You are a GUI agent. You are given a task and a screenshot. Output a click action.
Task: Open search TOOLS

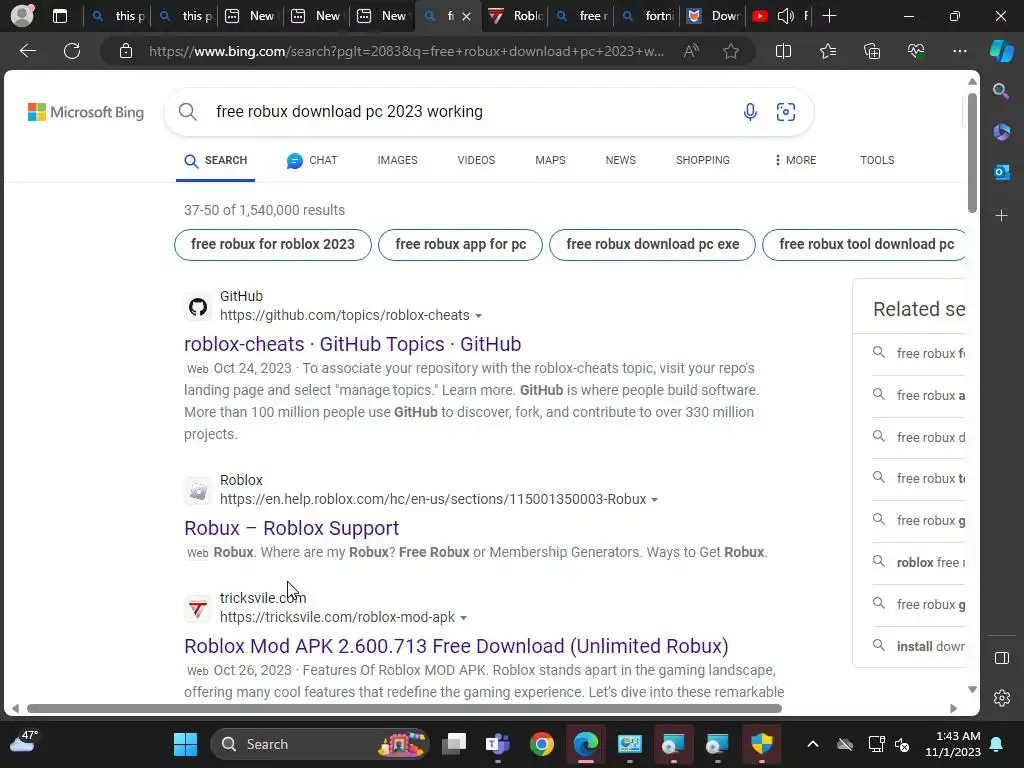[x=877, y=160]
